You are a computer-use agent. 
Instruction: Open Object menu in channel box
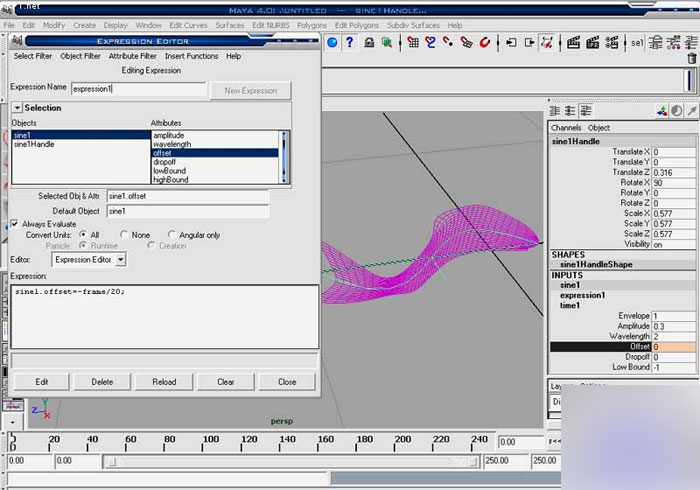599,128
